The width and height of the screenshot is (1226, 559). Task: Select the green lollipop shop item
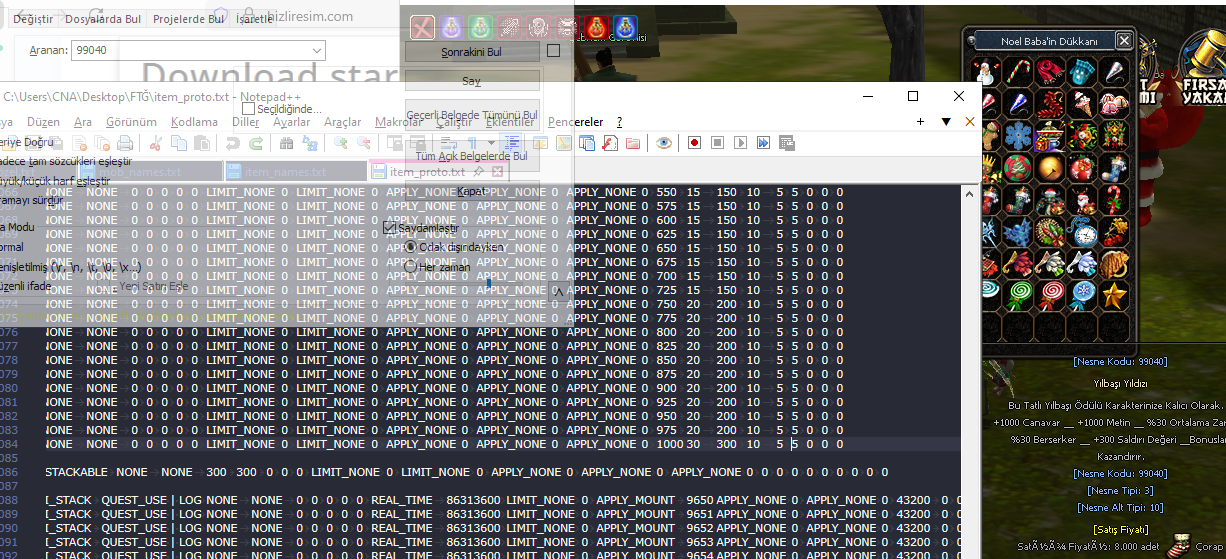[x=1017, y=296]
